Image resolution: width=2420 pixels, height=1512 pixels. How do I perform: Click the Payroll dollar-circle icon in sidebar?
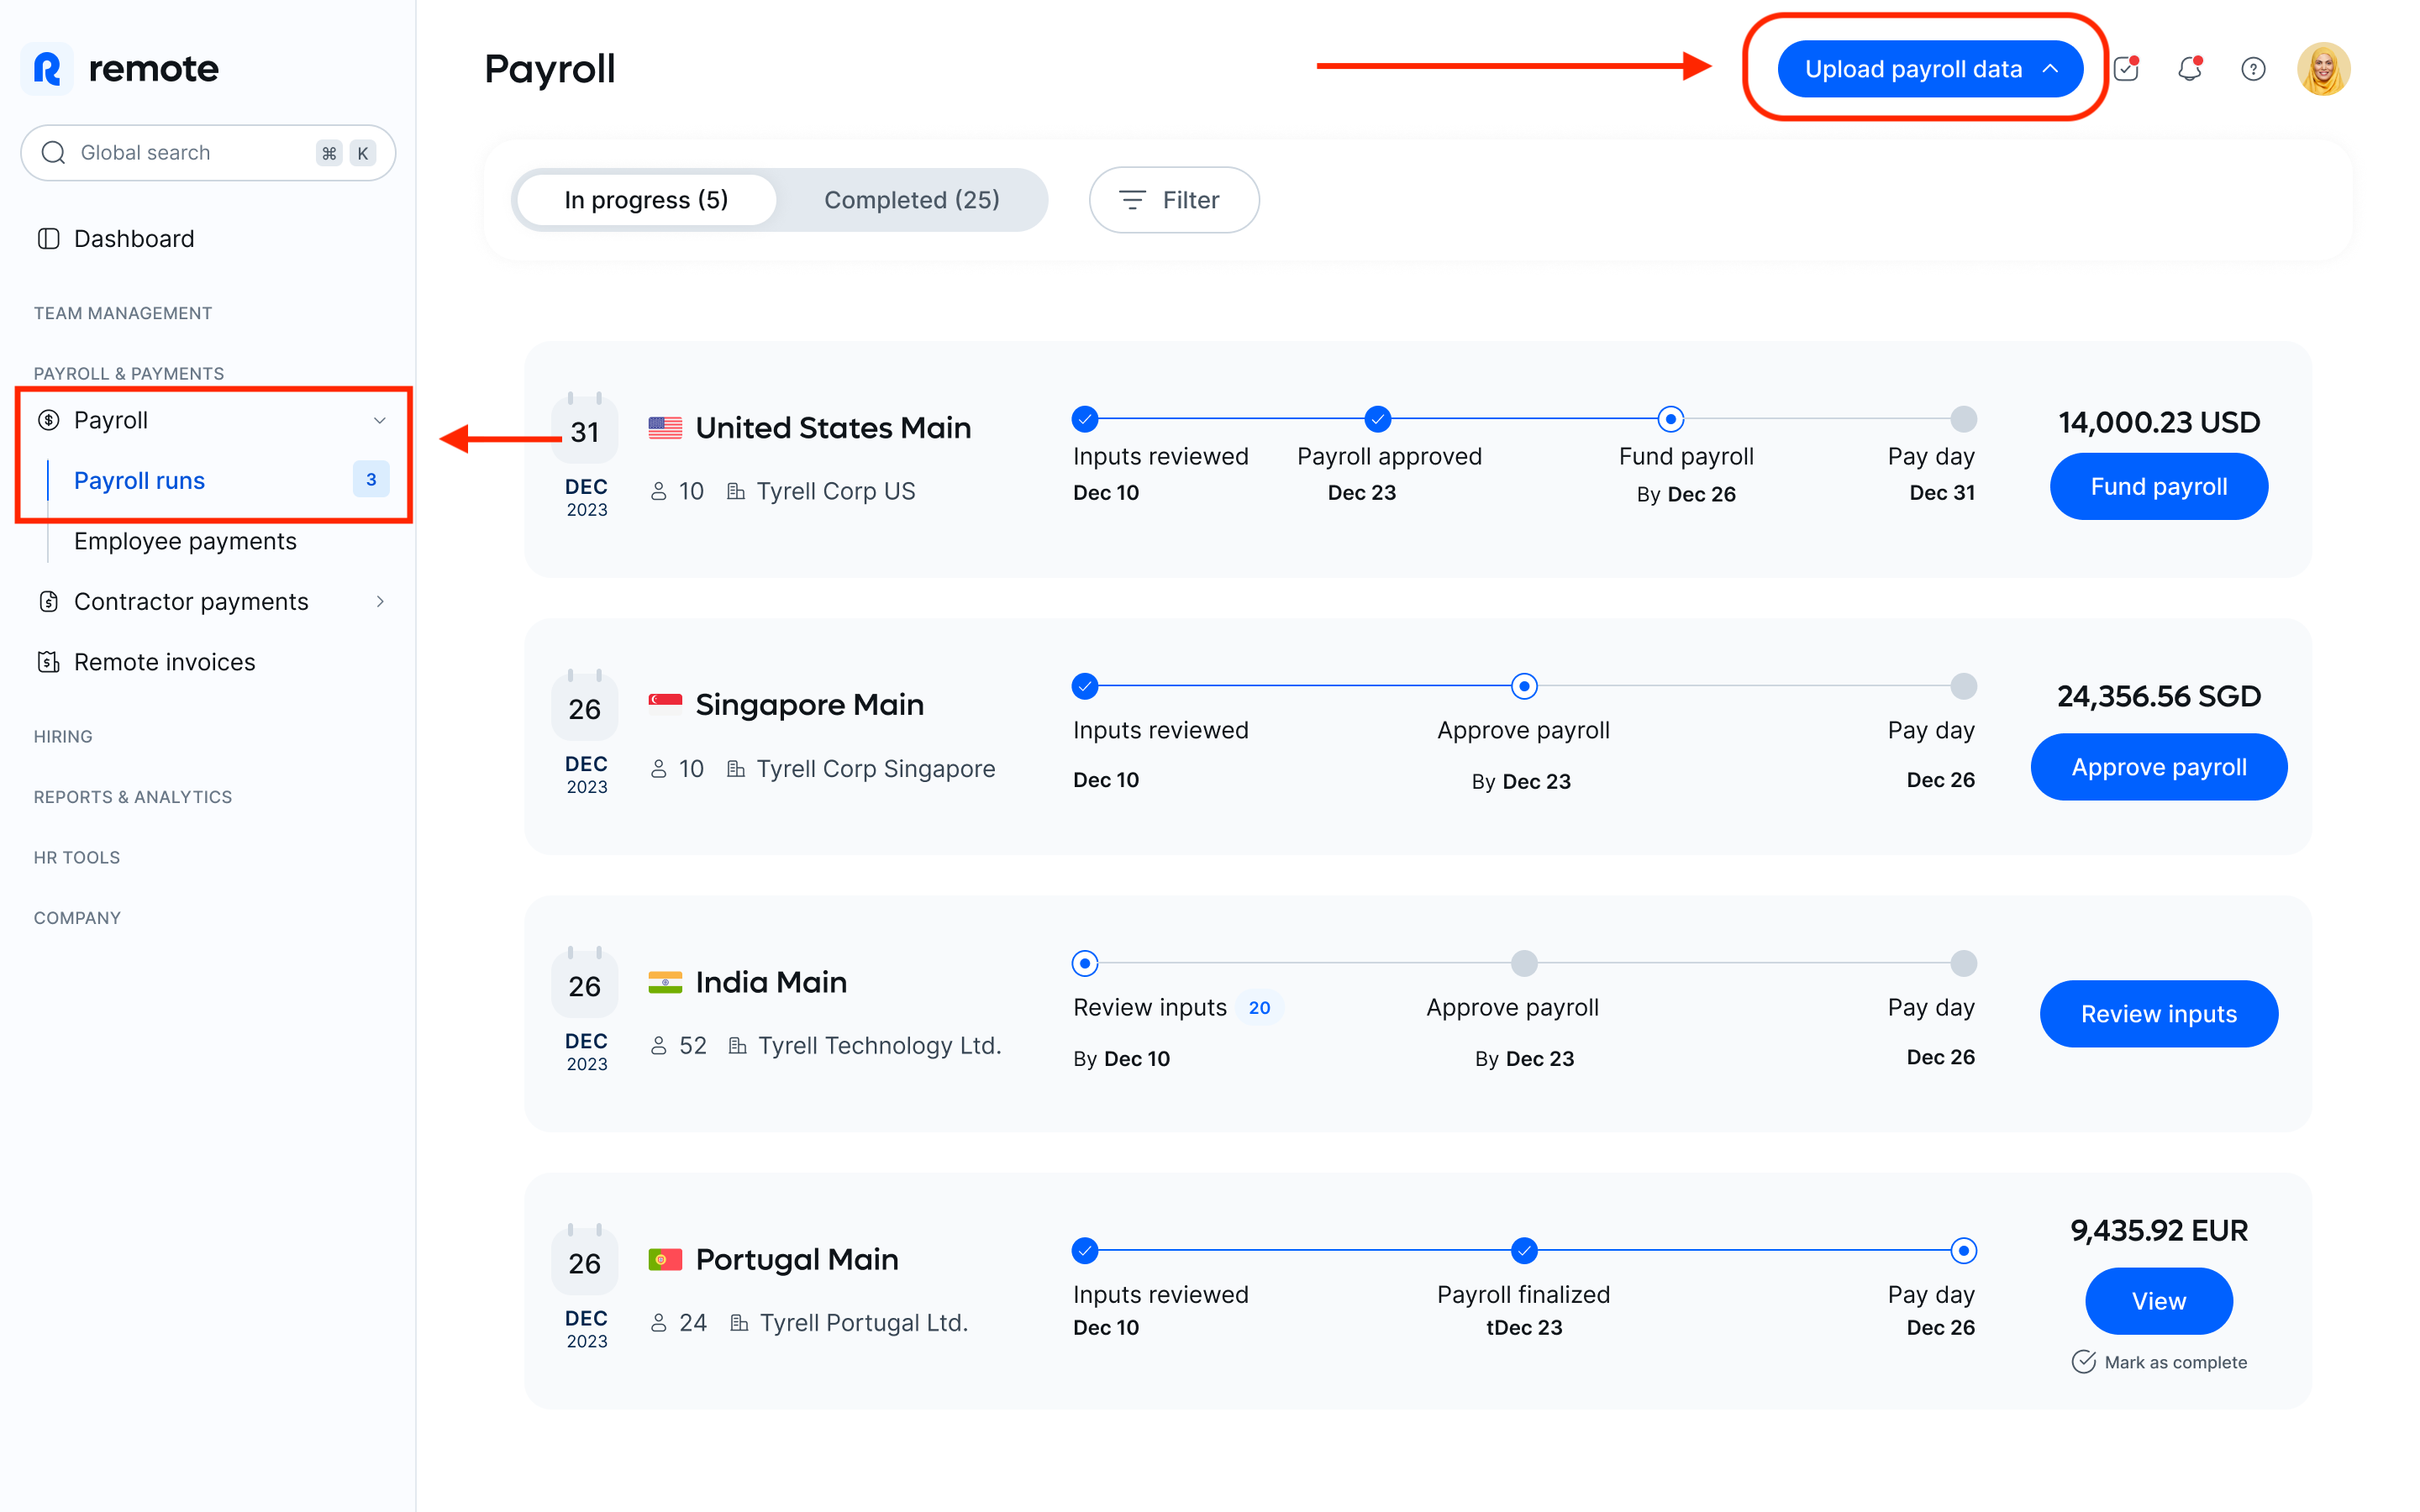[x=48, y=420]
